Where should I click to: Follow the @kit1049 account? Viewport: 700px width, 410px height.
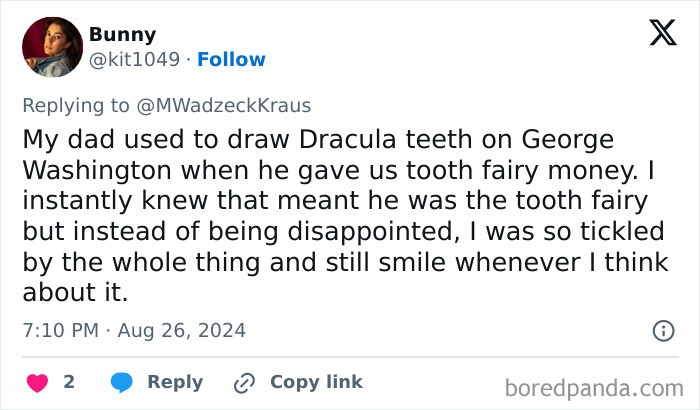coord(231,60)
